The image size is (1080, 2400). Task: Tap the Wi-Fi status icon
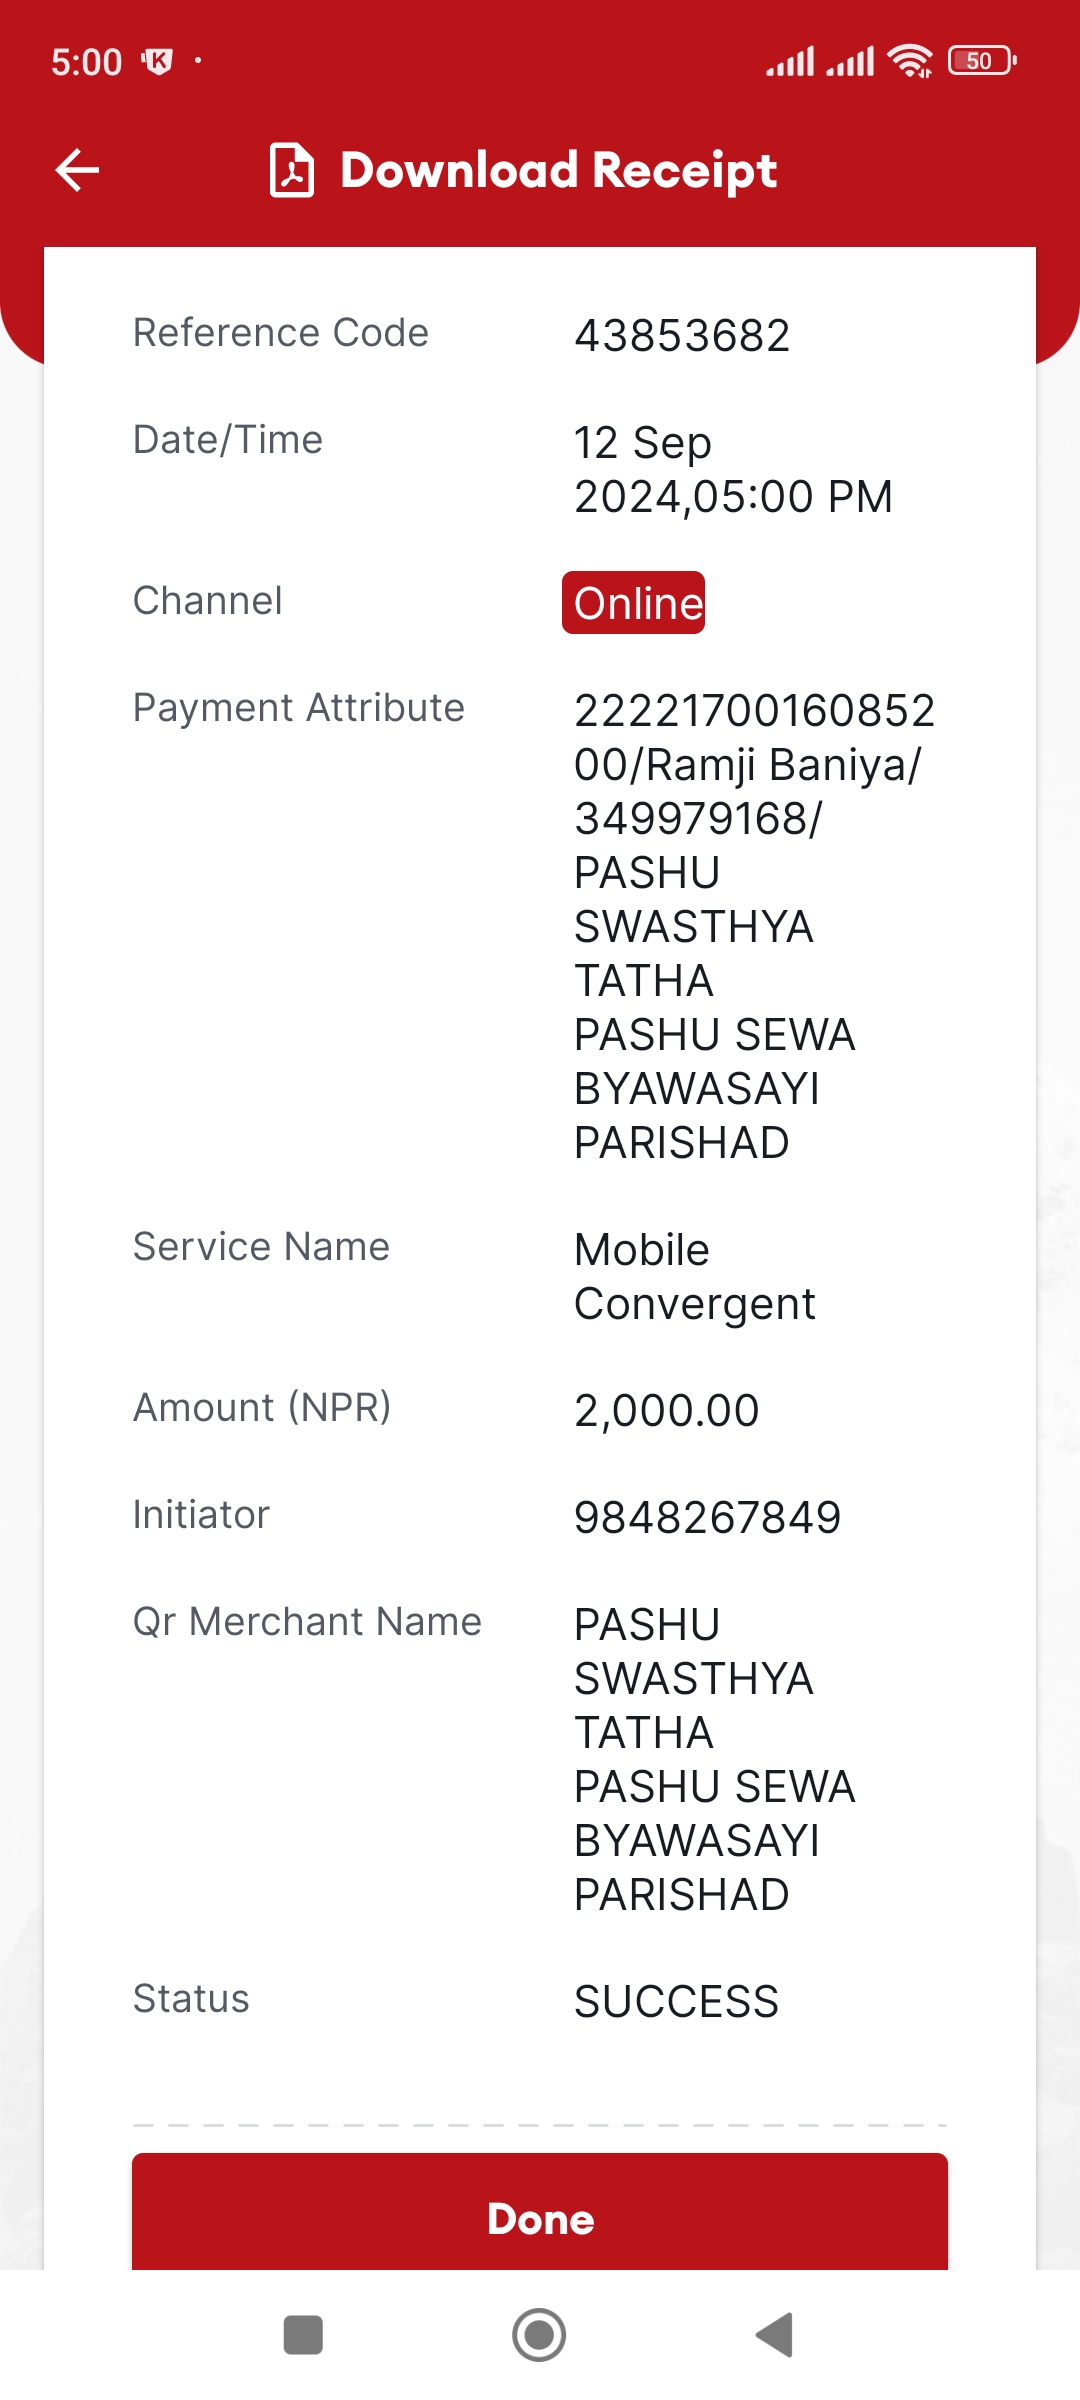(910, 61)
